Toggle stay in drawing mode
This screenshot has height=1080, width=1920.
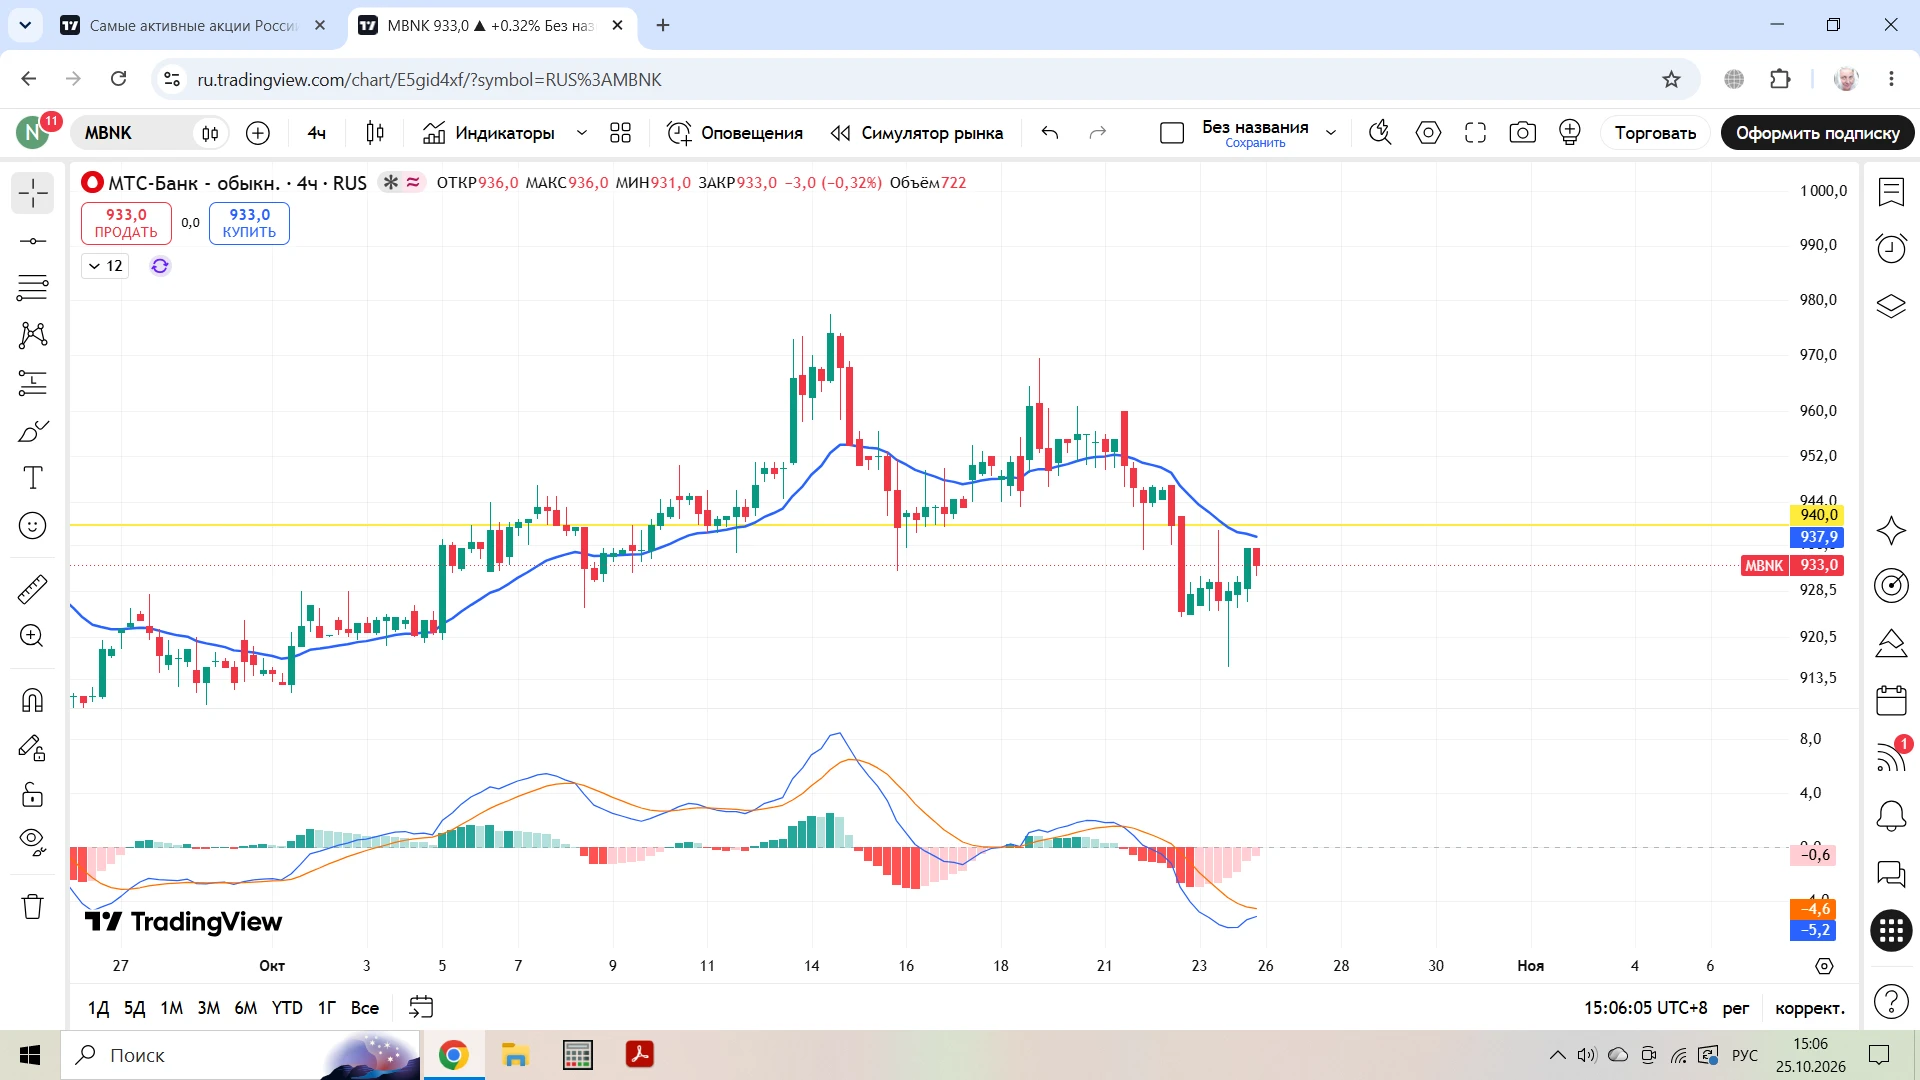tap(32, 748)
